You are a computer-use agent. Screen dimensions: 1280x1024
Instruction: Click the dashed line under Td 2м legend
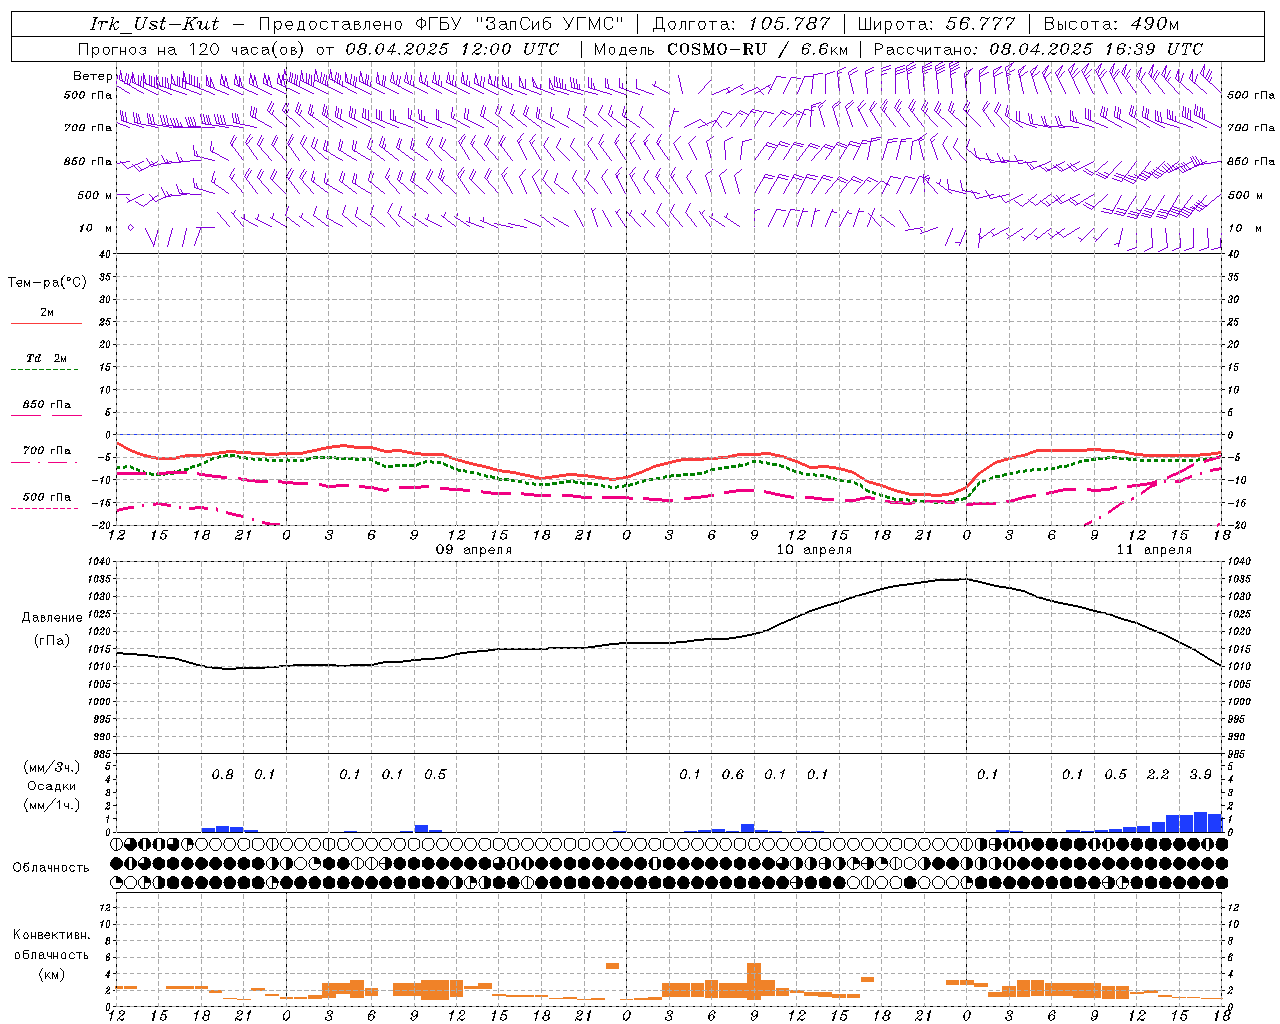coord(44,369)
